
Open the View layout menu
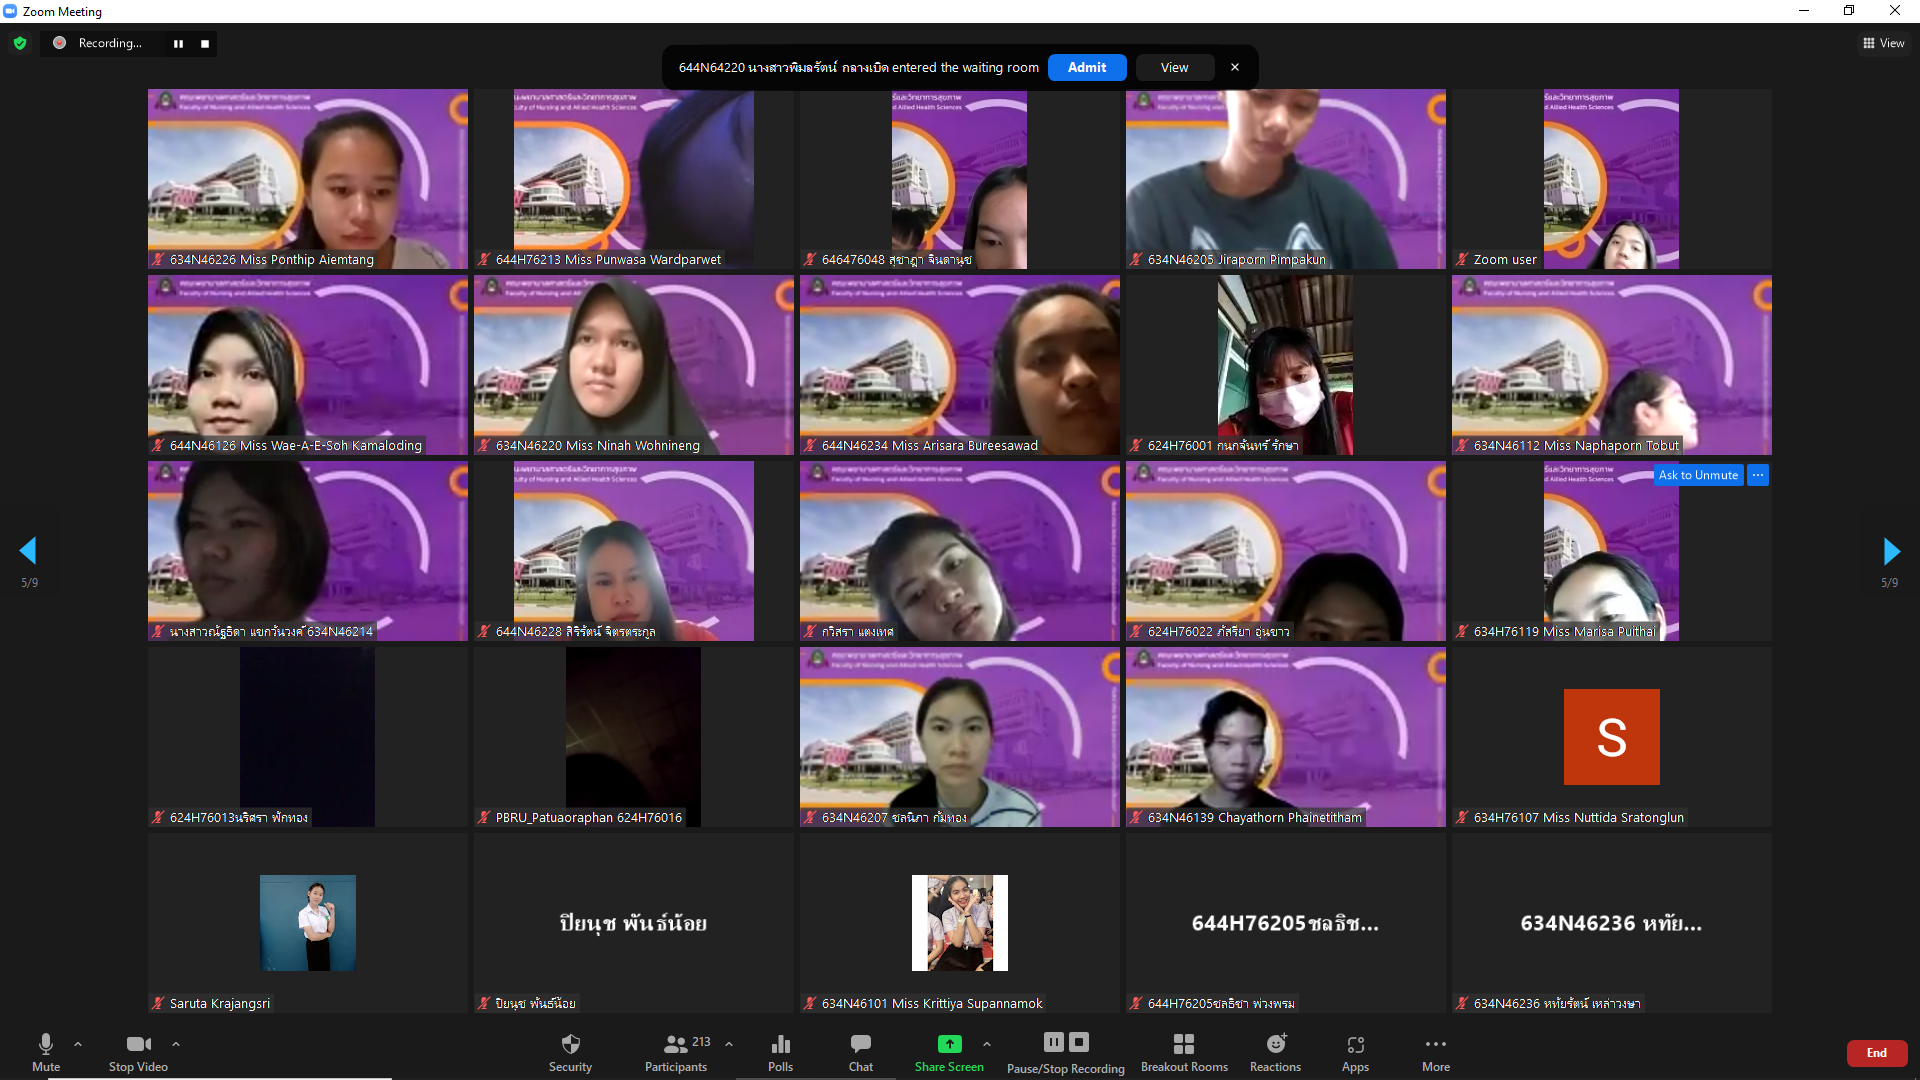point(1883,43)
